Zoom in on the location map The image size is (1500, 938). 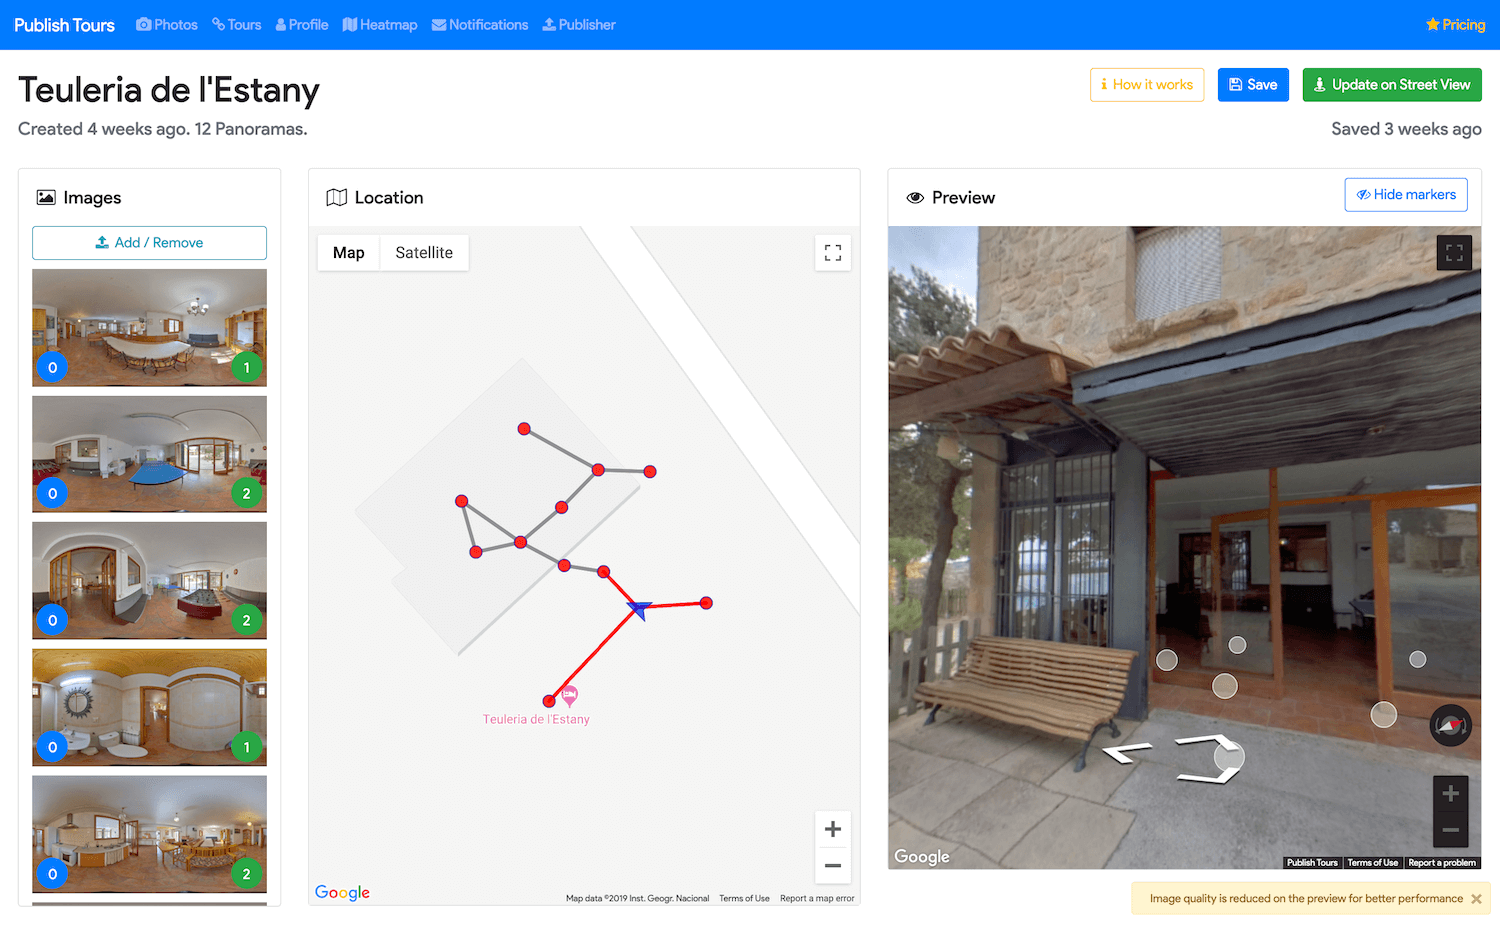832,829
